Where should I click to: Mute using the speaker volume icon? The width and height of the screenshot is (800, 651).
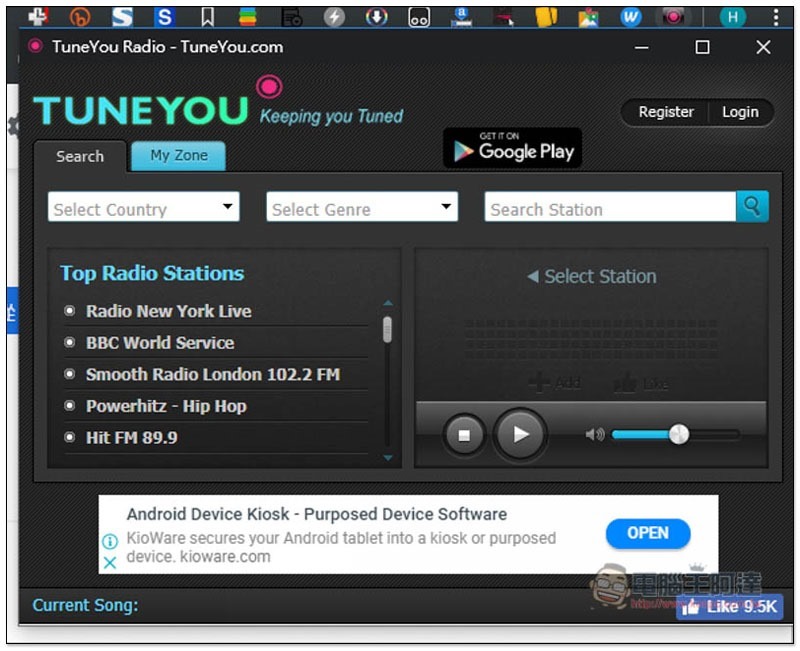[595, 434]
